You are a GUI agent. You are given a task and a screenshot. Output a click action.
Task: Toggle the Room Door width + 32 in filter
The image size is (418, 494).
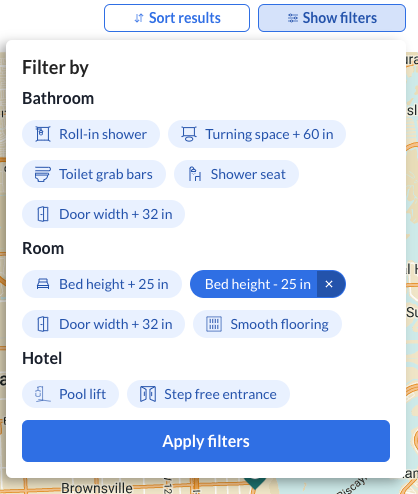(103, 324)
